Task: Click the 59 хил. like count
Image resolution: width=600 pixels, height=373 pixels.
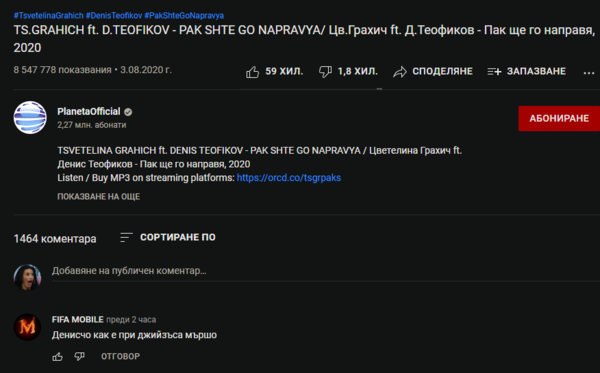Action: point(284,72)
